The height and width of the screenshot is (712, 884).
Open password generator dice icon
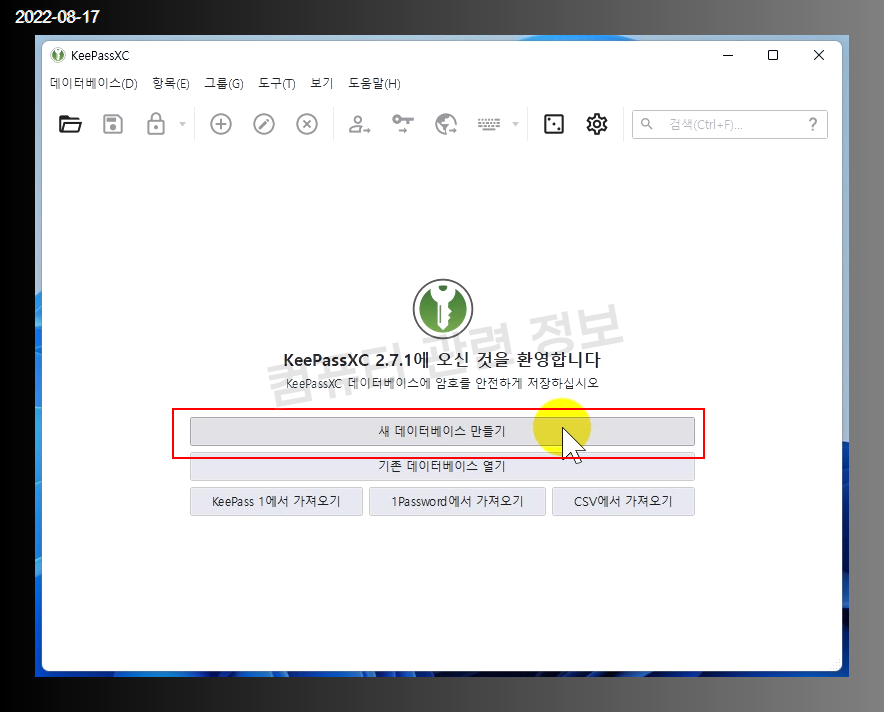pos(554,124)
